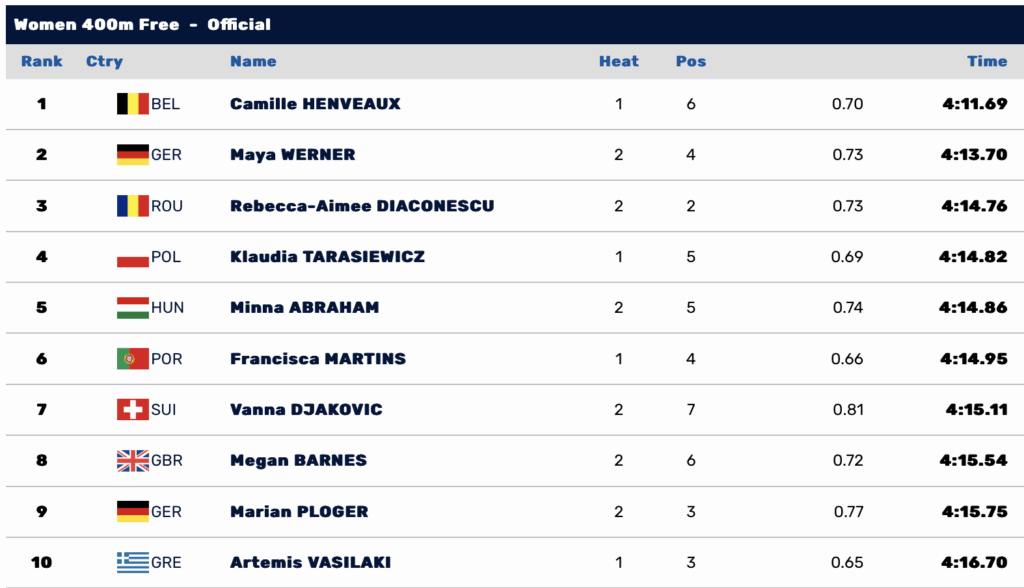
Task: Click the Hungary flag icon
Action: (132, 308)
